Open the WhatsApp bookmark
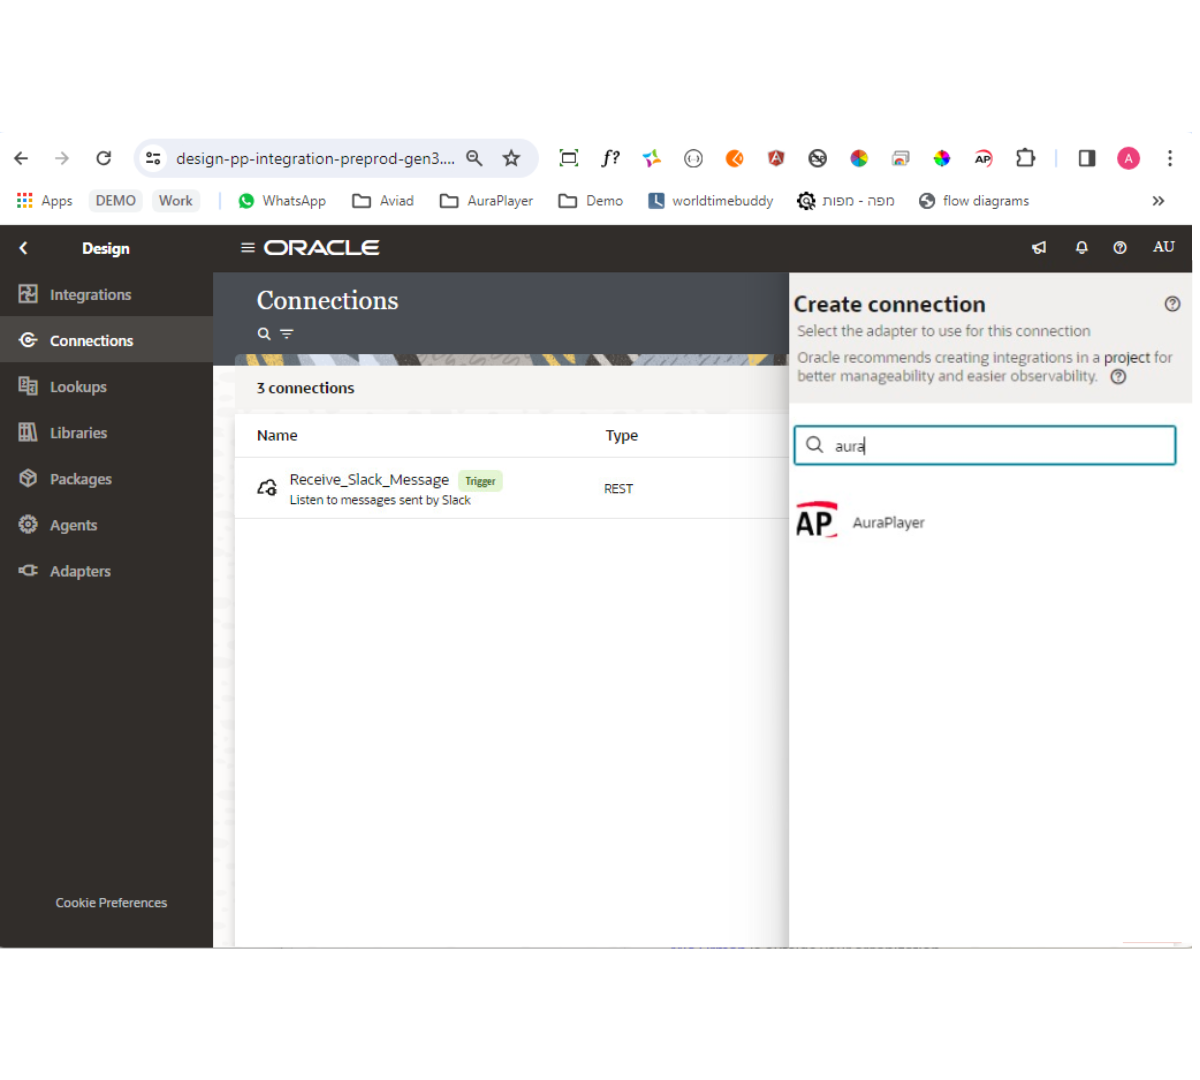This screenshot has height=1080, width=1200. (282, 201)
